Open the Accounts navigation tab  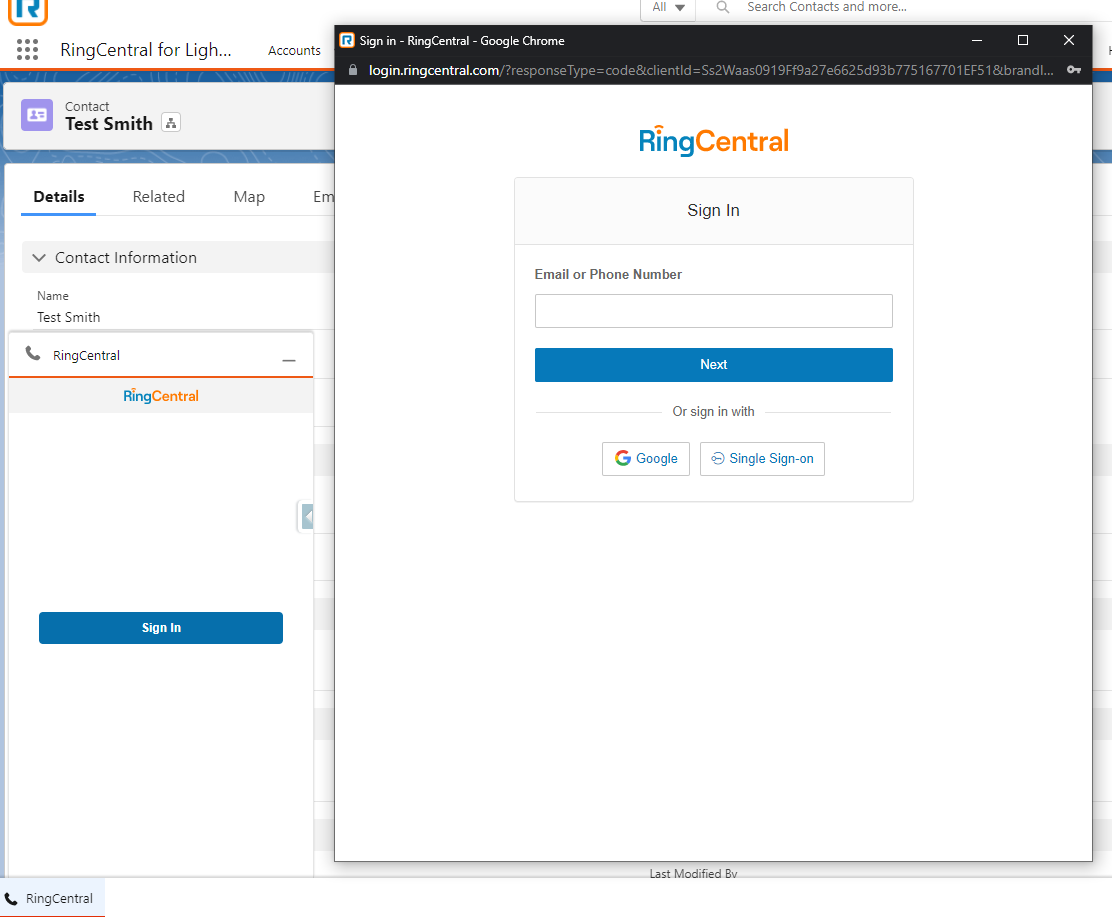294,50
